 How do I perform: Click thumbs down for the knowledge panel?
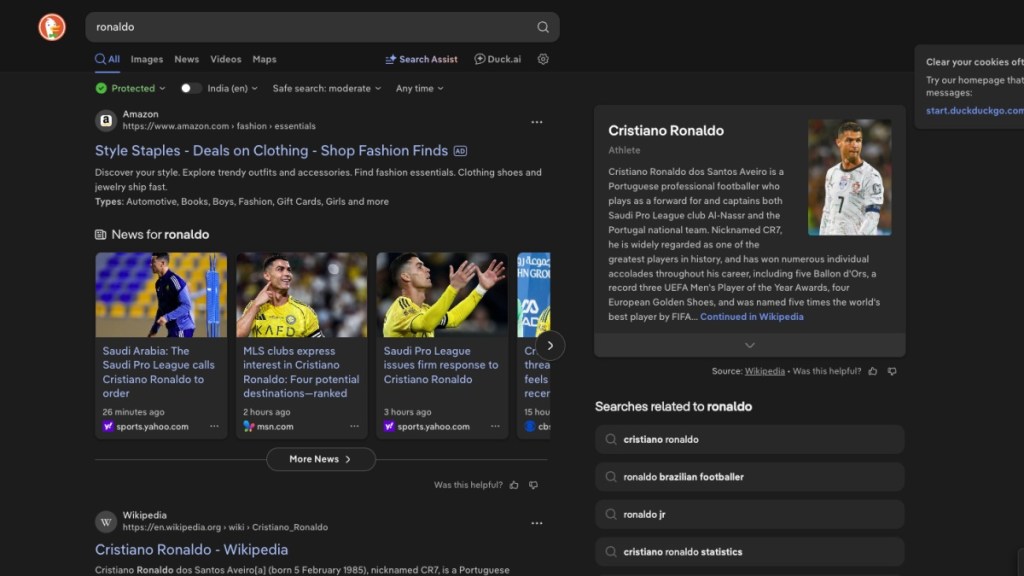(891, 370)
